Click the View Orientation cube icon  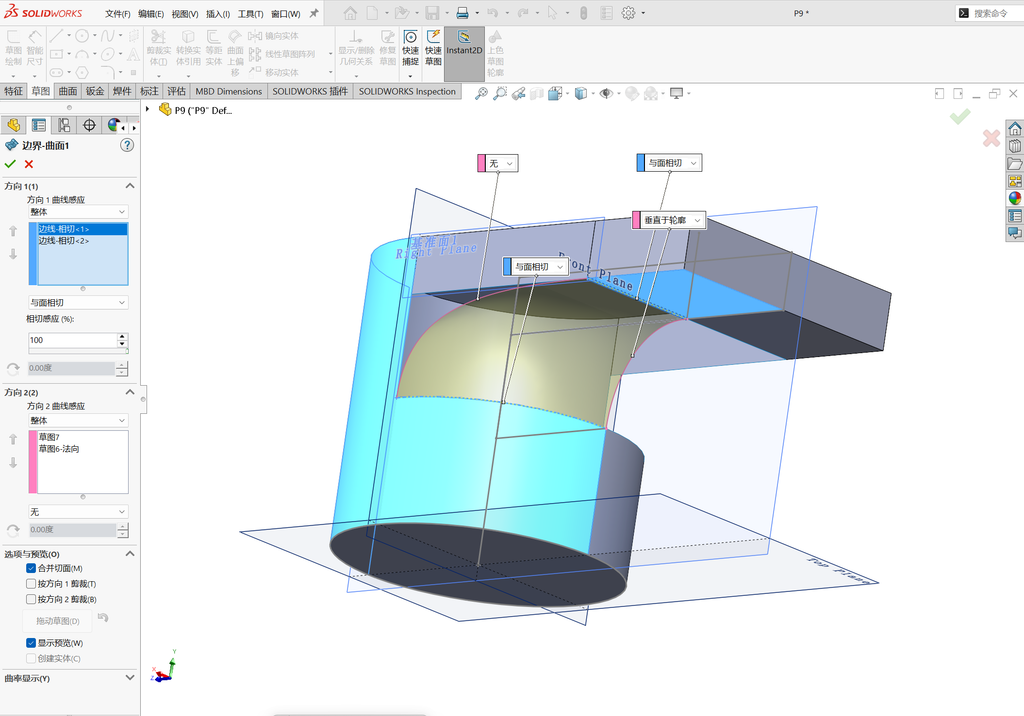coord(556,93)
